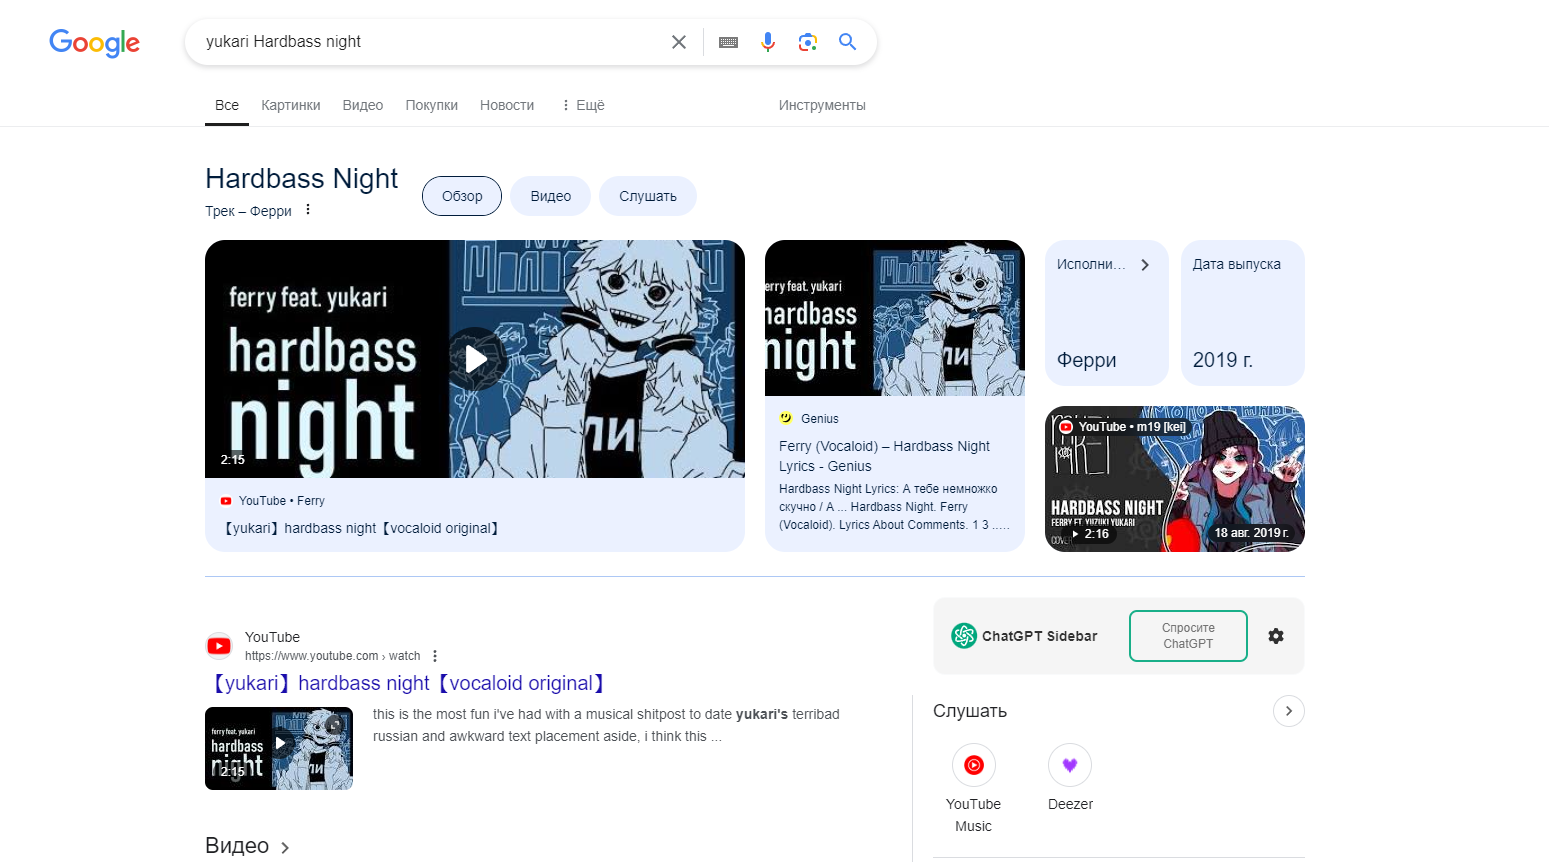This screenshot has width=1549, height=862.
Task: Click the magnifier search button
Action: (x=847, y=42)
